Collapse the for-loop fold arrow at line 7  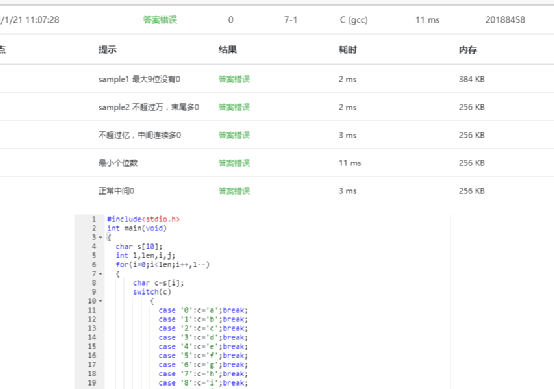[x=101, y=274]
